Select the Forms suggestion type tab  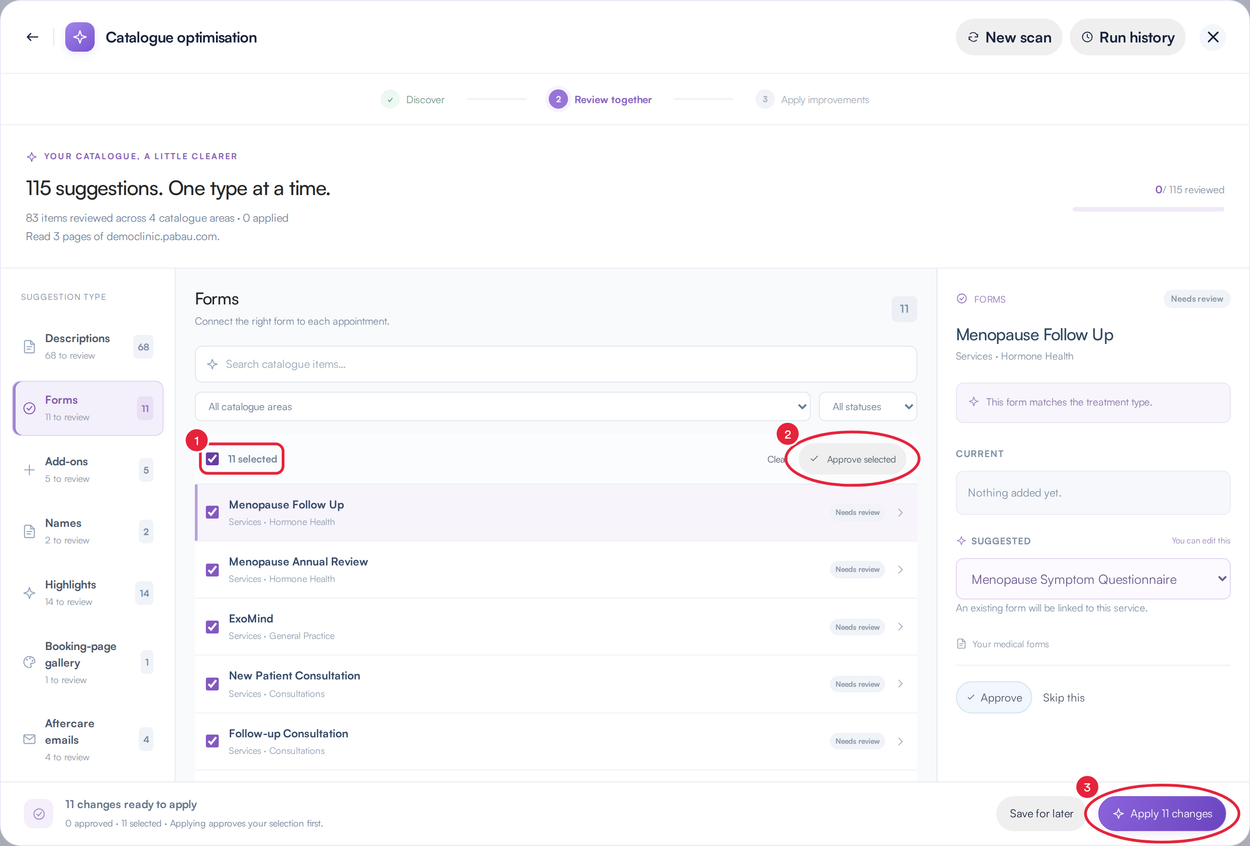(88, 408)
